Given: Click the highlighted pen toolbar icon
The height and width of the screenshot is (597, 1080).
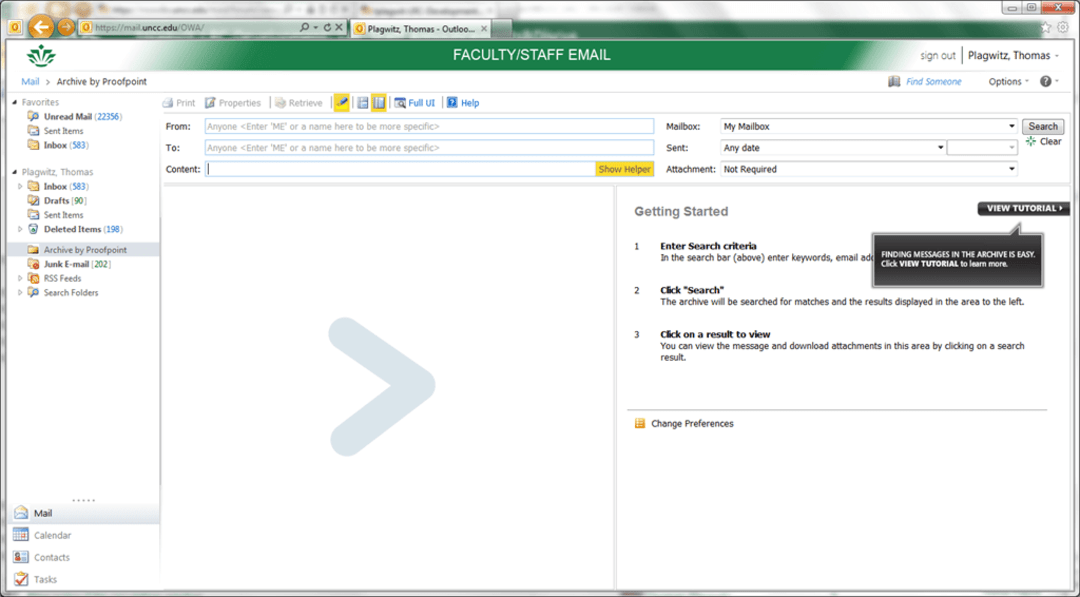Looking at the screenshot, I should point(341,102).
